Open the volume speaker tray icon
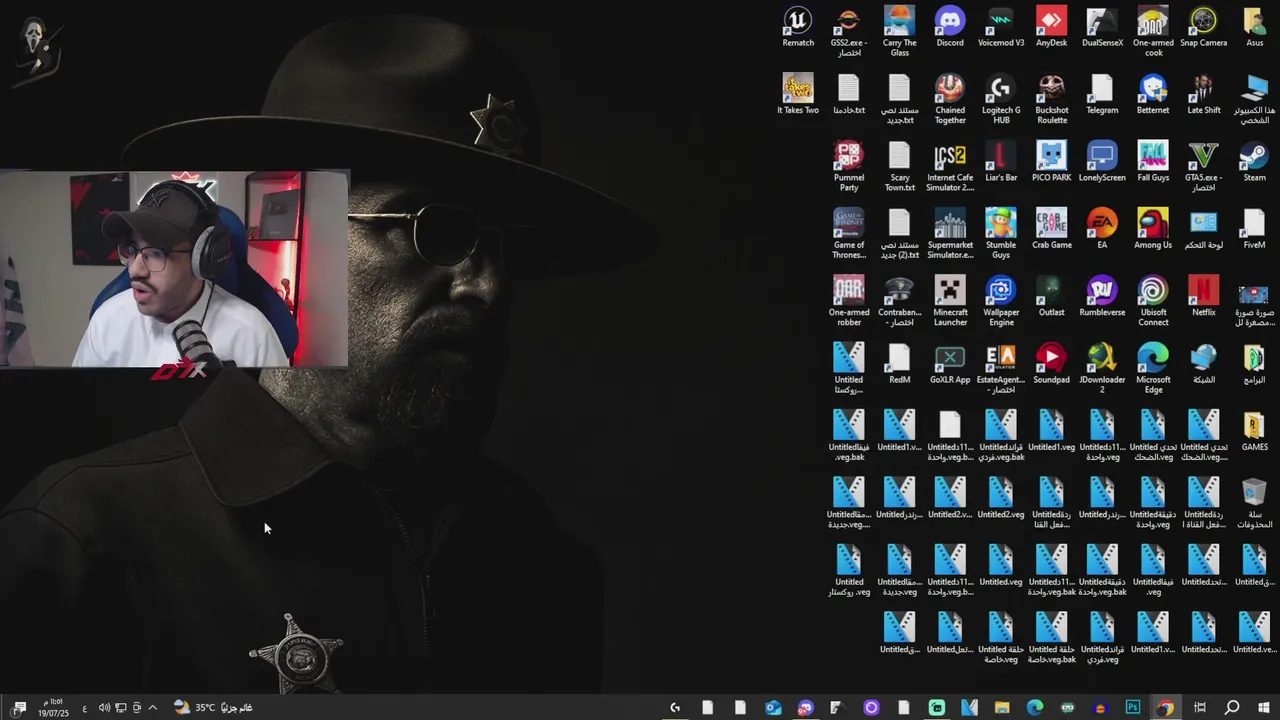 point(104,707)
